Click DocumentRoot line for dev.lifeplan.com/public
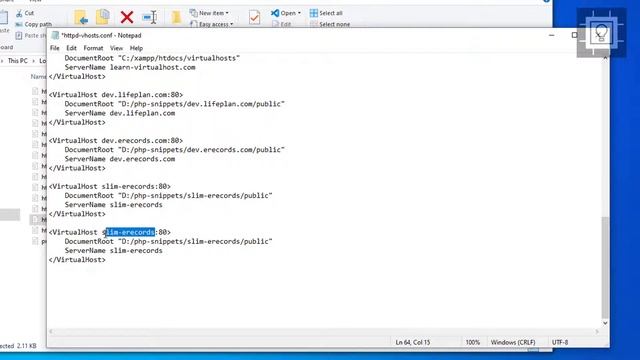640x360 pixels. [x=174, y=104]
